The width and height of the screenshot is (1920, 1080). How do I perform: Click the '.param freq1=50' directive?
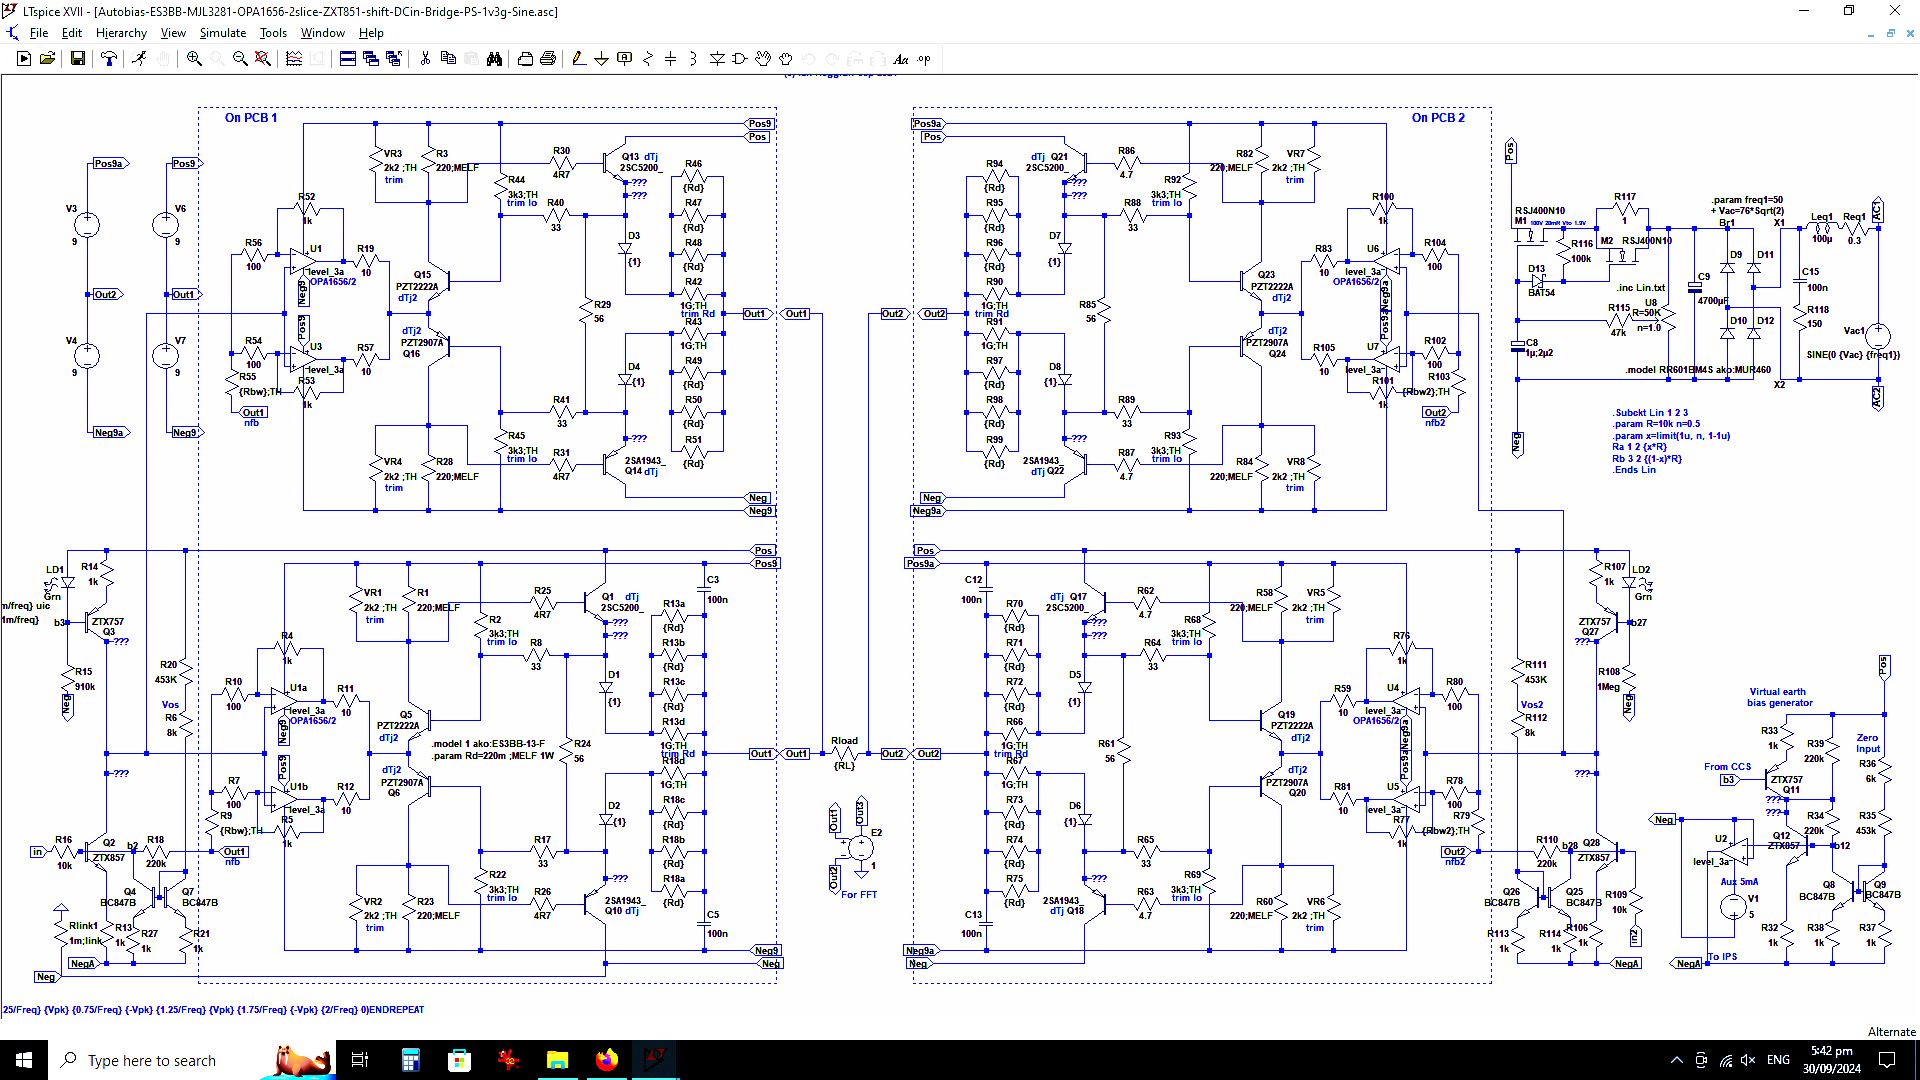click(x=1746, y=200)
